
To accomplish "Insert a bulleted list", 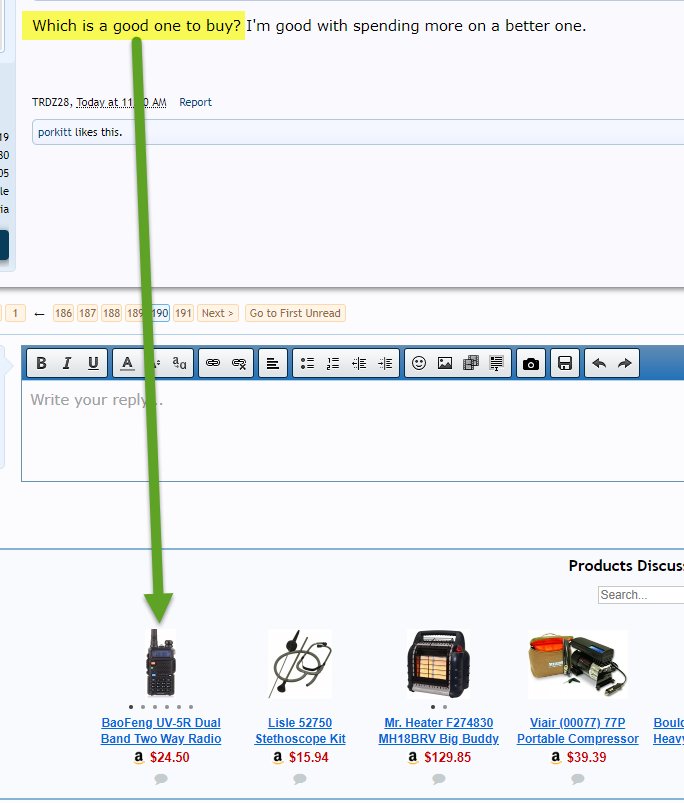I will tap(307, 363).
